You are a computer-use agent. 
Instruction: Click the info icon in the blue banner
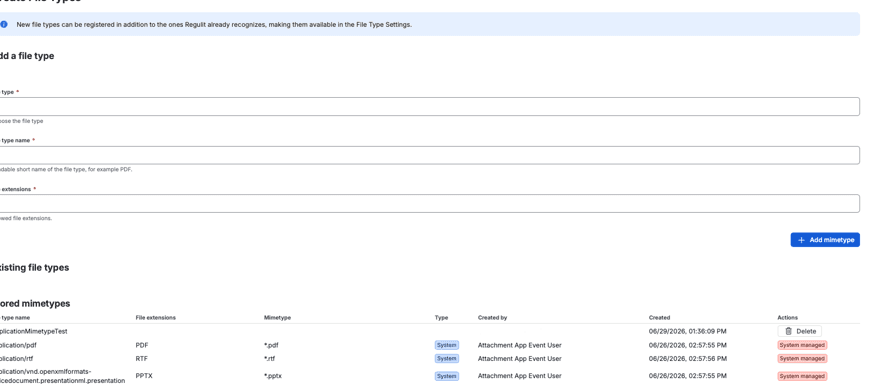4,25
